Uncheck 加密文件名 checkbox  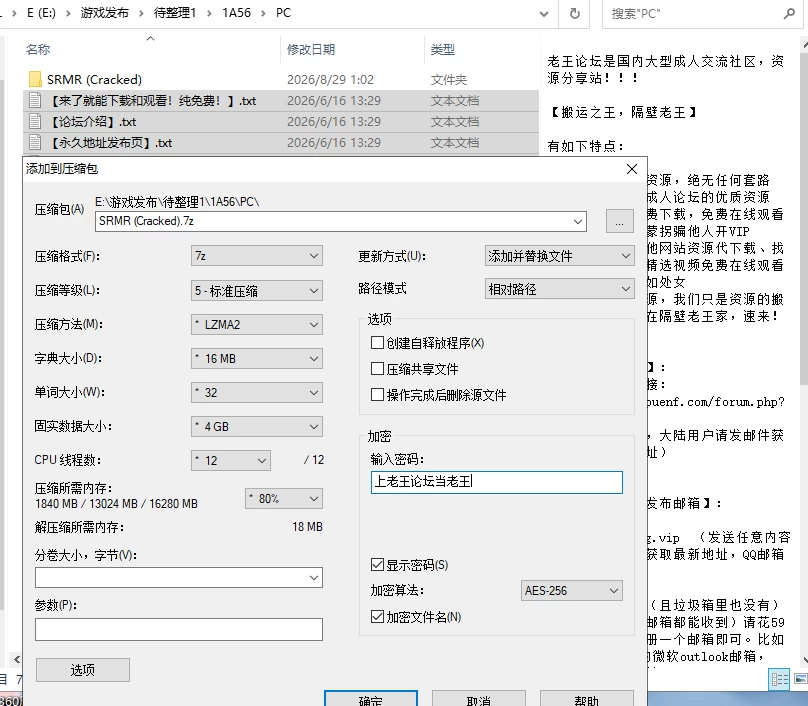[377, 616]
